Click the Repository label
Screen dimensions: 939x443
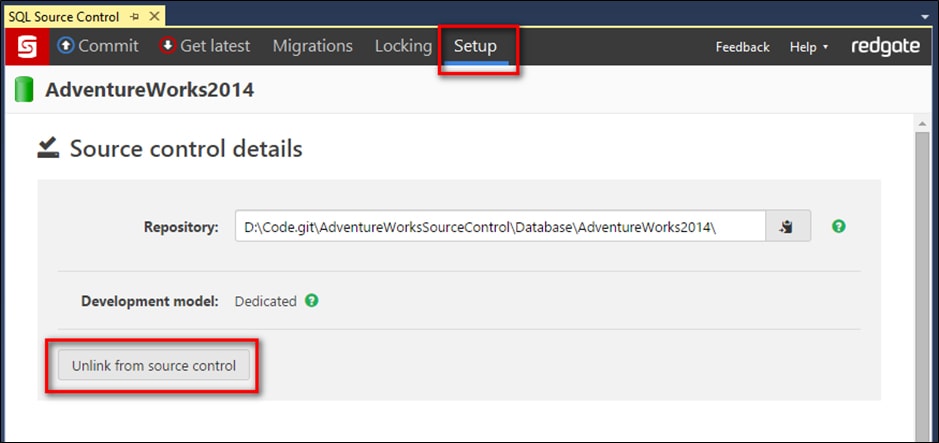point(181,227)
